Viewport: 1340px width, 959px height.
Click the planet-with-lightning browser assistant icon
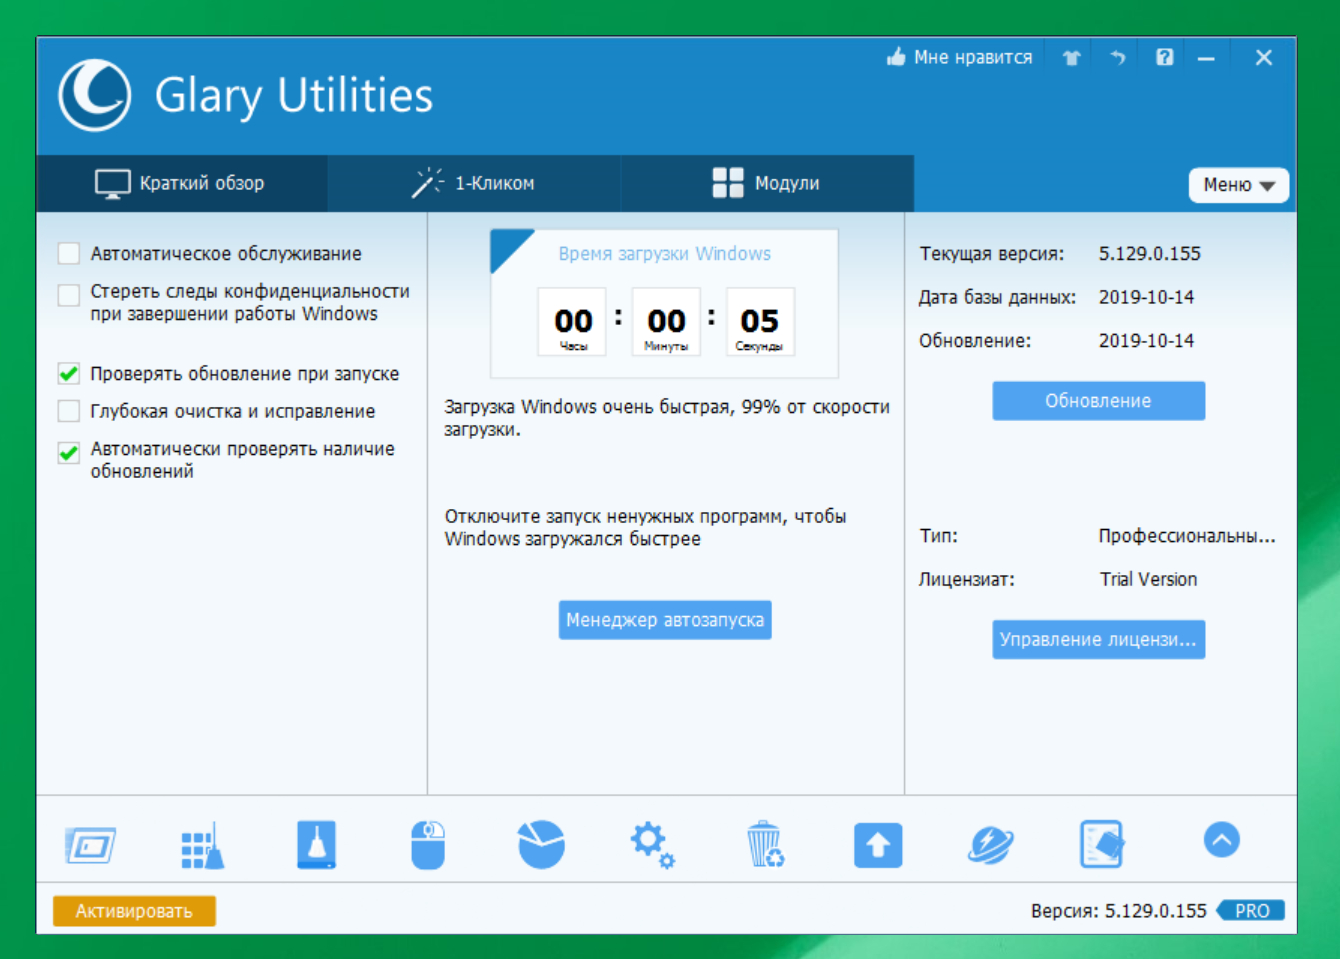(990, 845)
